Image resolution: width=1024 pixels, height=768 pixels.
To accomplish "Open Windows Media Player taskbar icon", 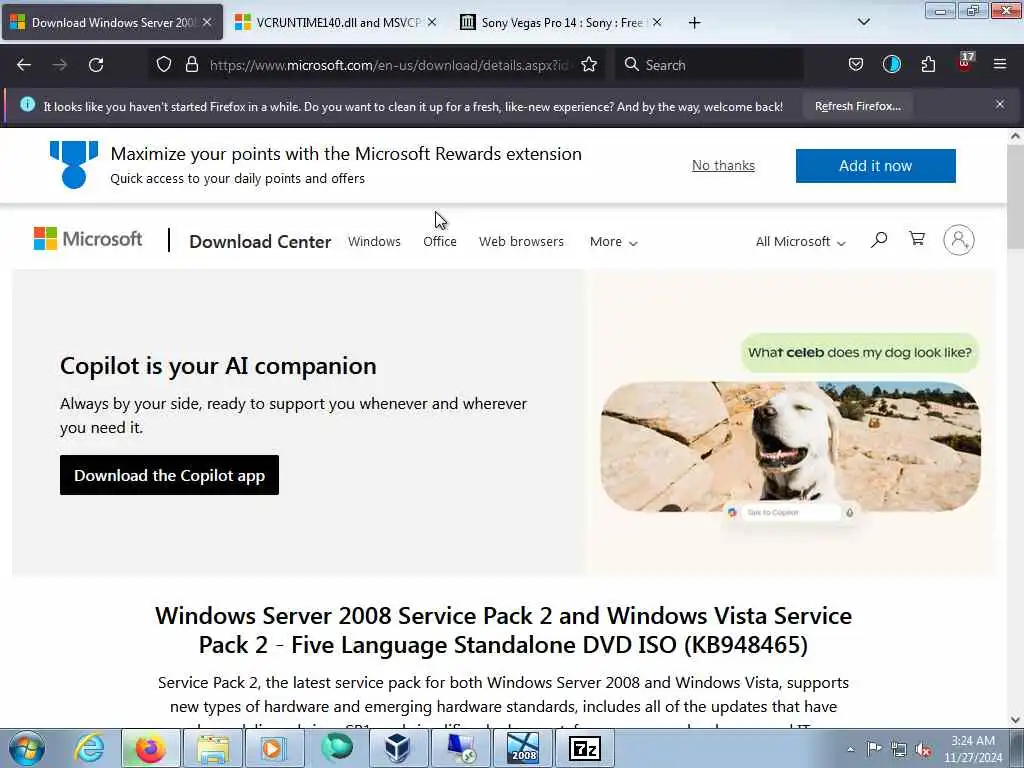I will 273,748.
